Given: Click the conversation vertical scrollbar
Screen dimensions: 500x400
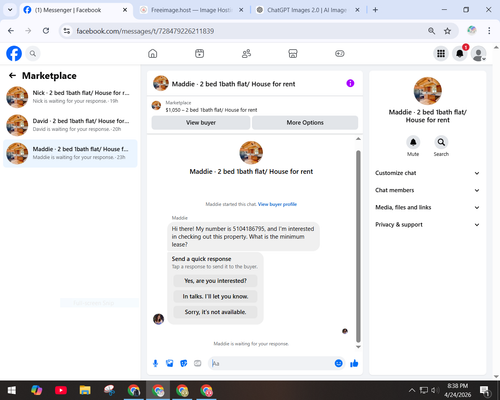Looking at the screenshot, I should (x=358, y=246).
